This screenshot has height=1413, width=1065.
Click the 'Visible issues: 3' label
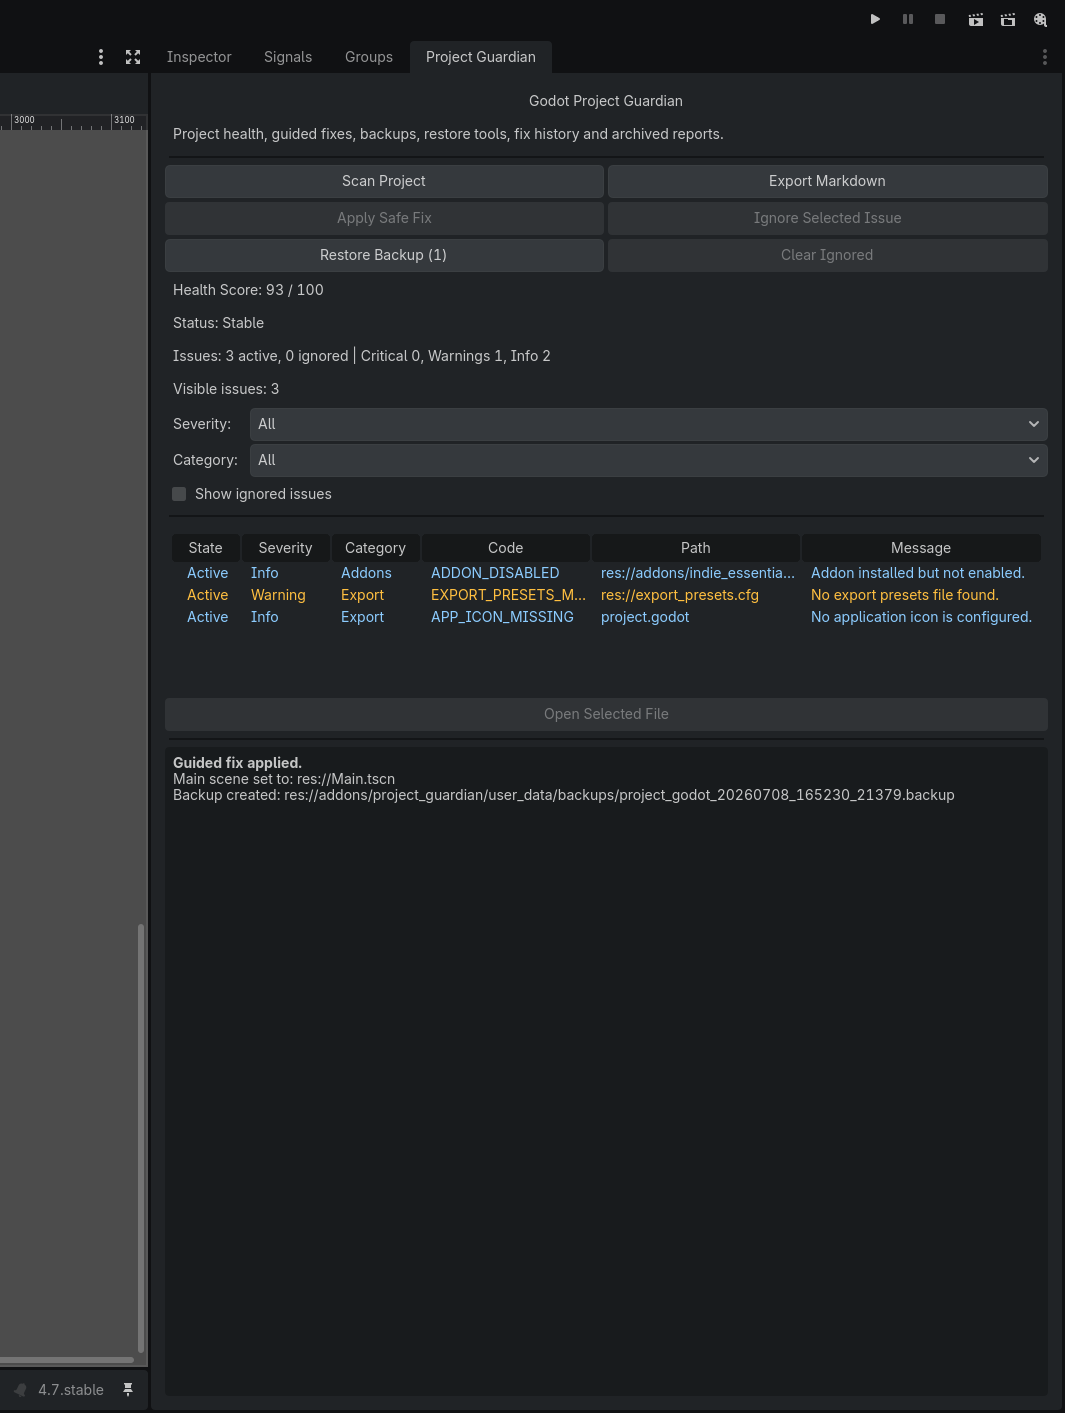point(226,389)
